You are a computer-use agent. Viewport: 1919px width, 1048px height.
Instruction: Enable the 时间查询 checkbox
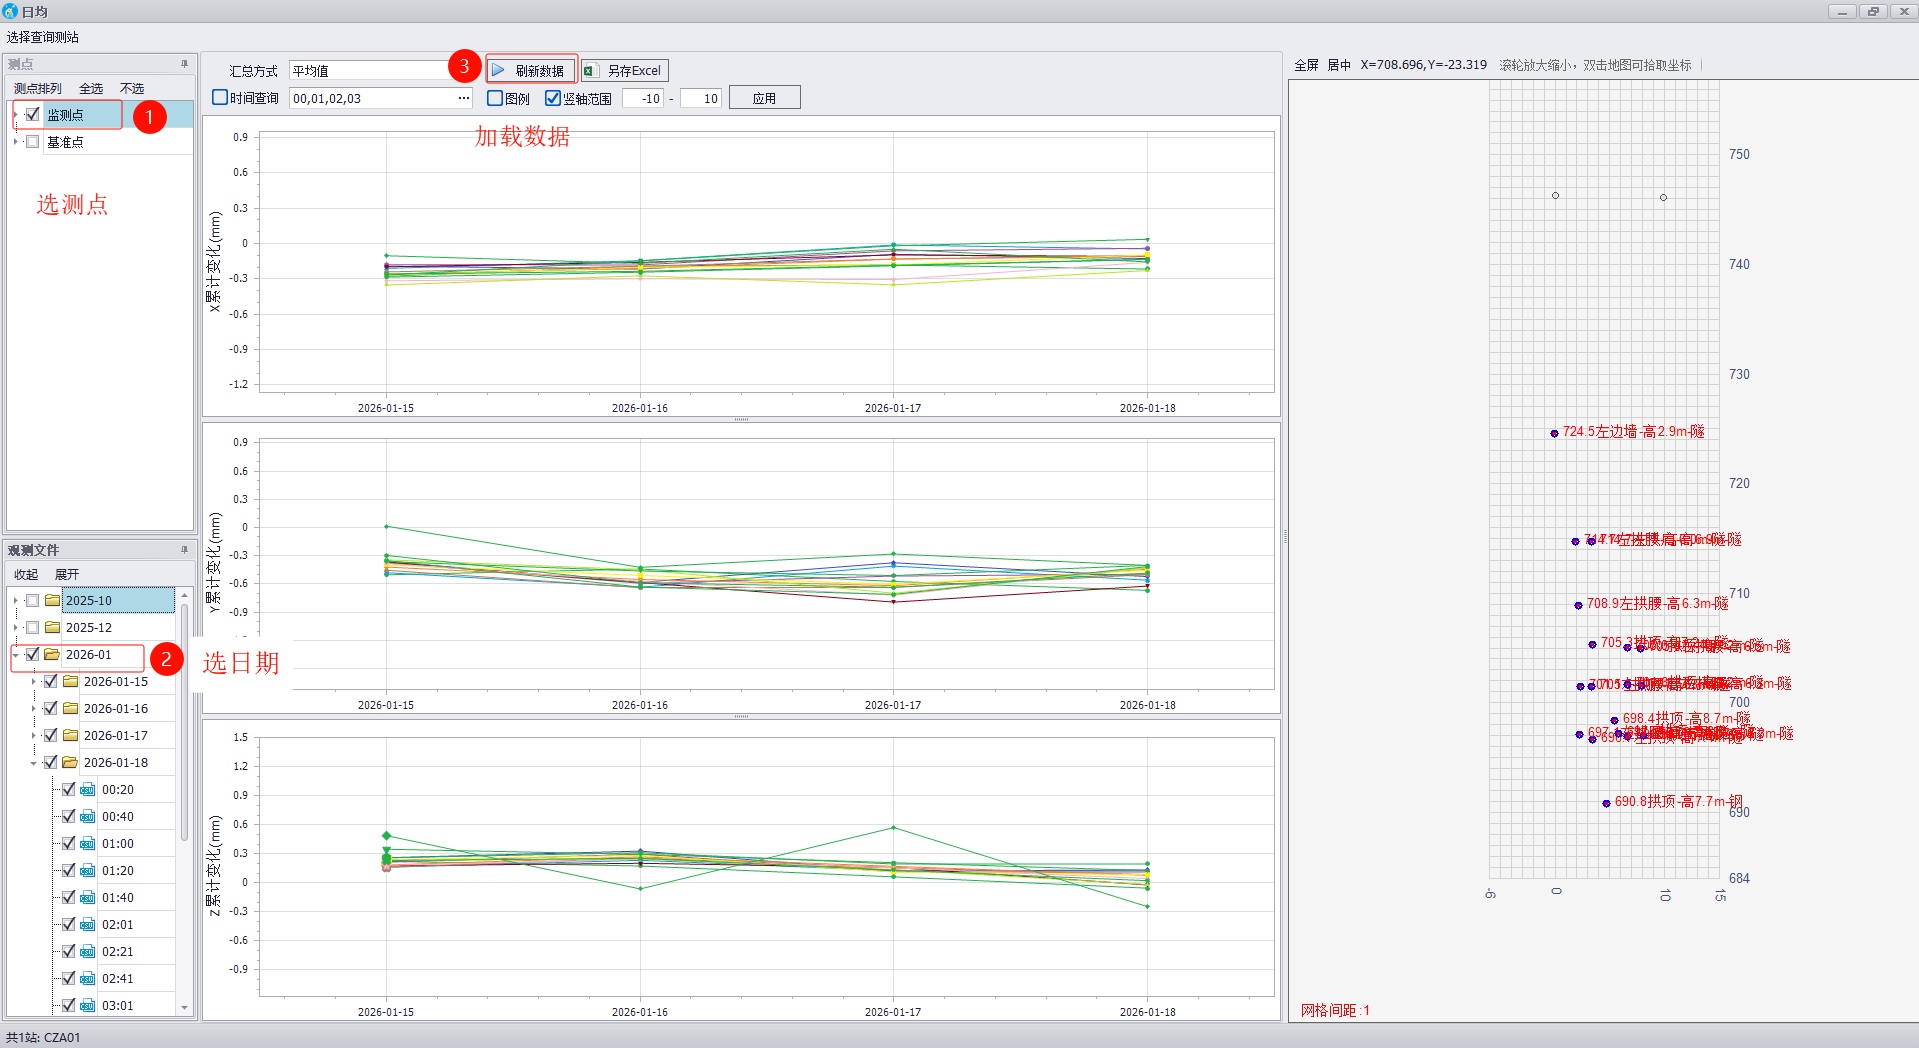point(220,98)
